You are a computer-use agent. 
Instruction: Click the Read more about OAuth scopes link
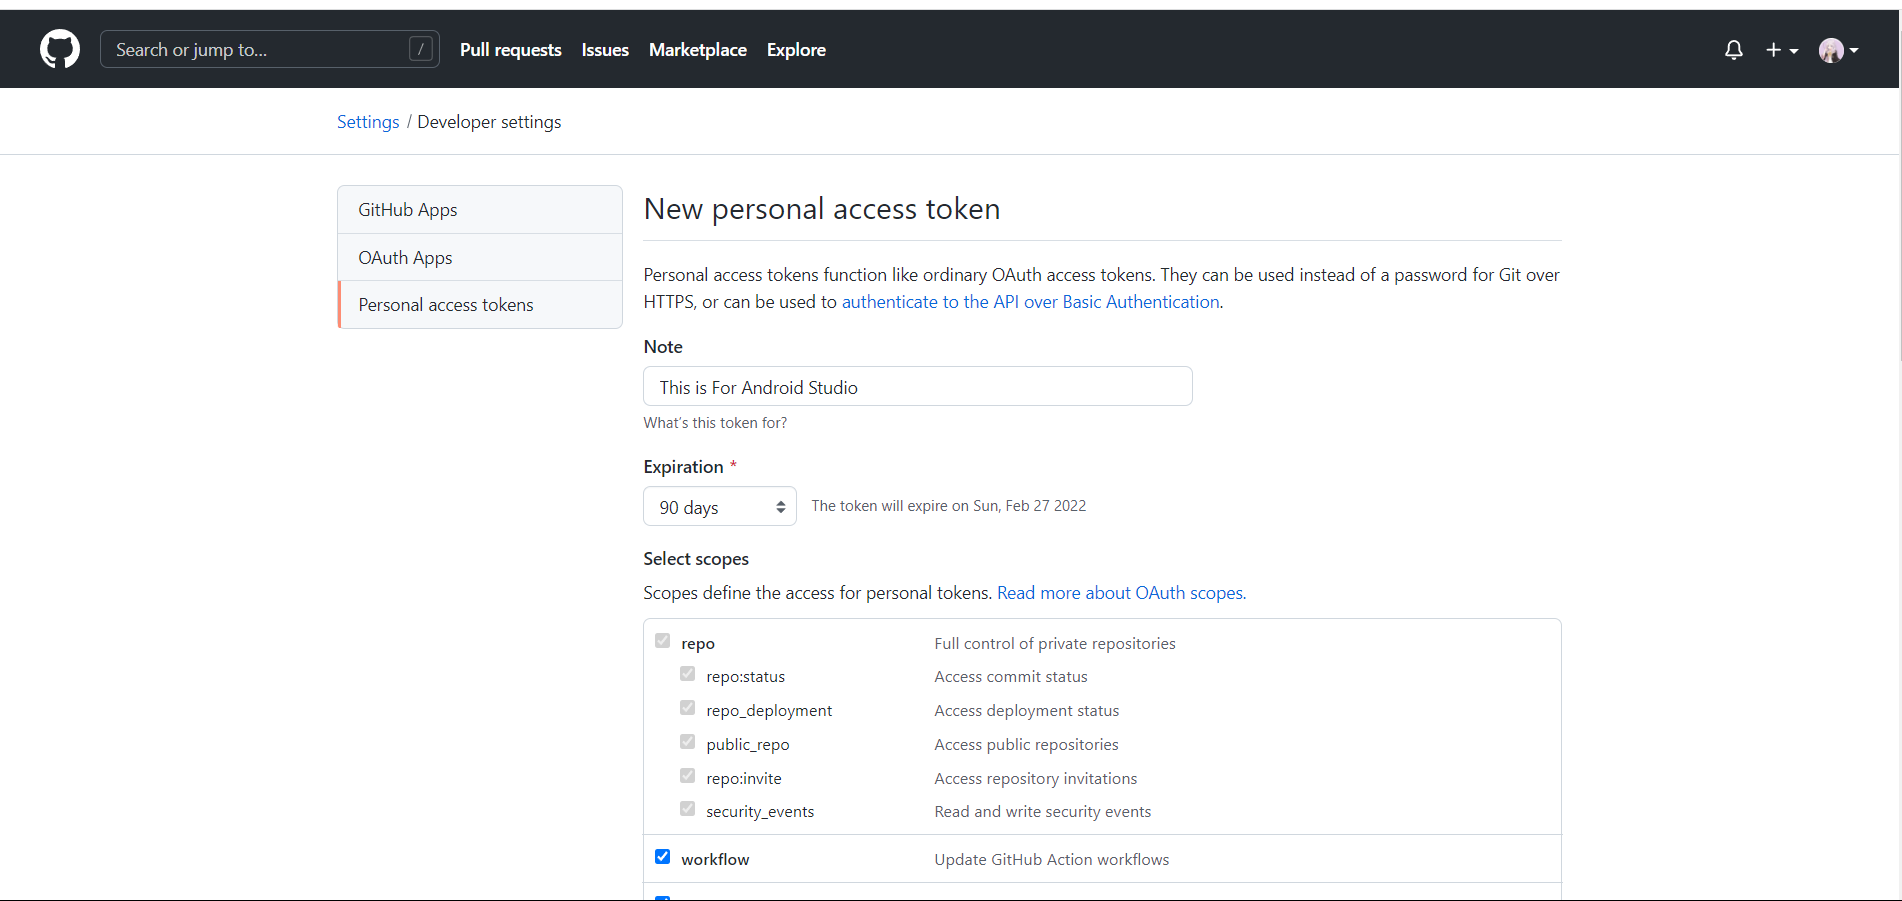point(1119,592)
